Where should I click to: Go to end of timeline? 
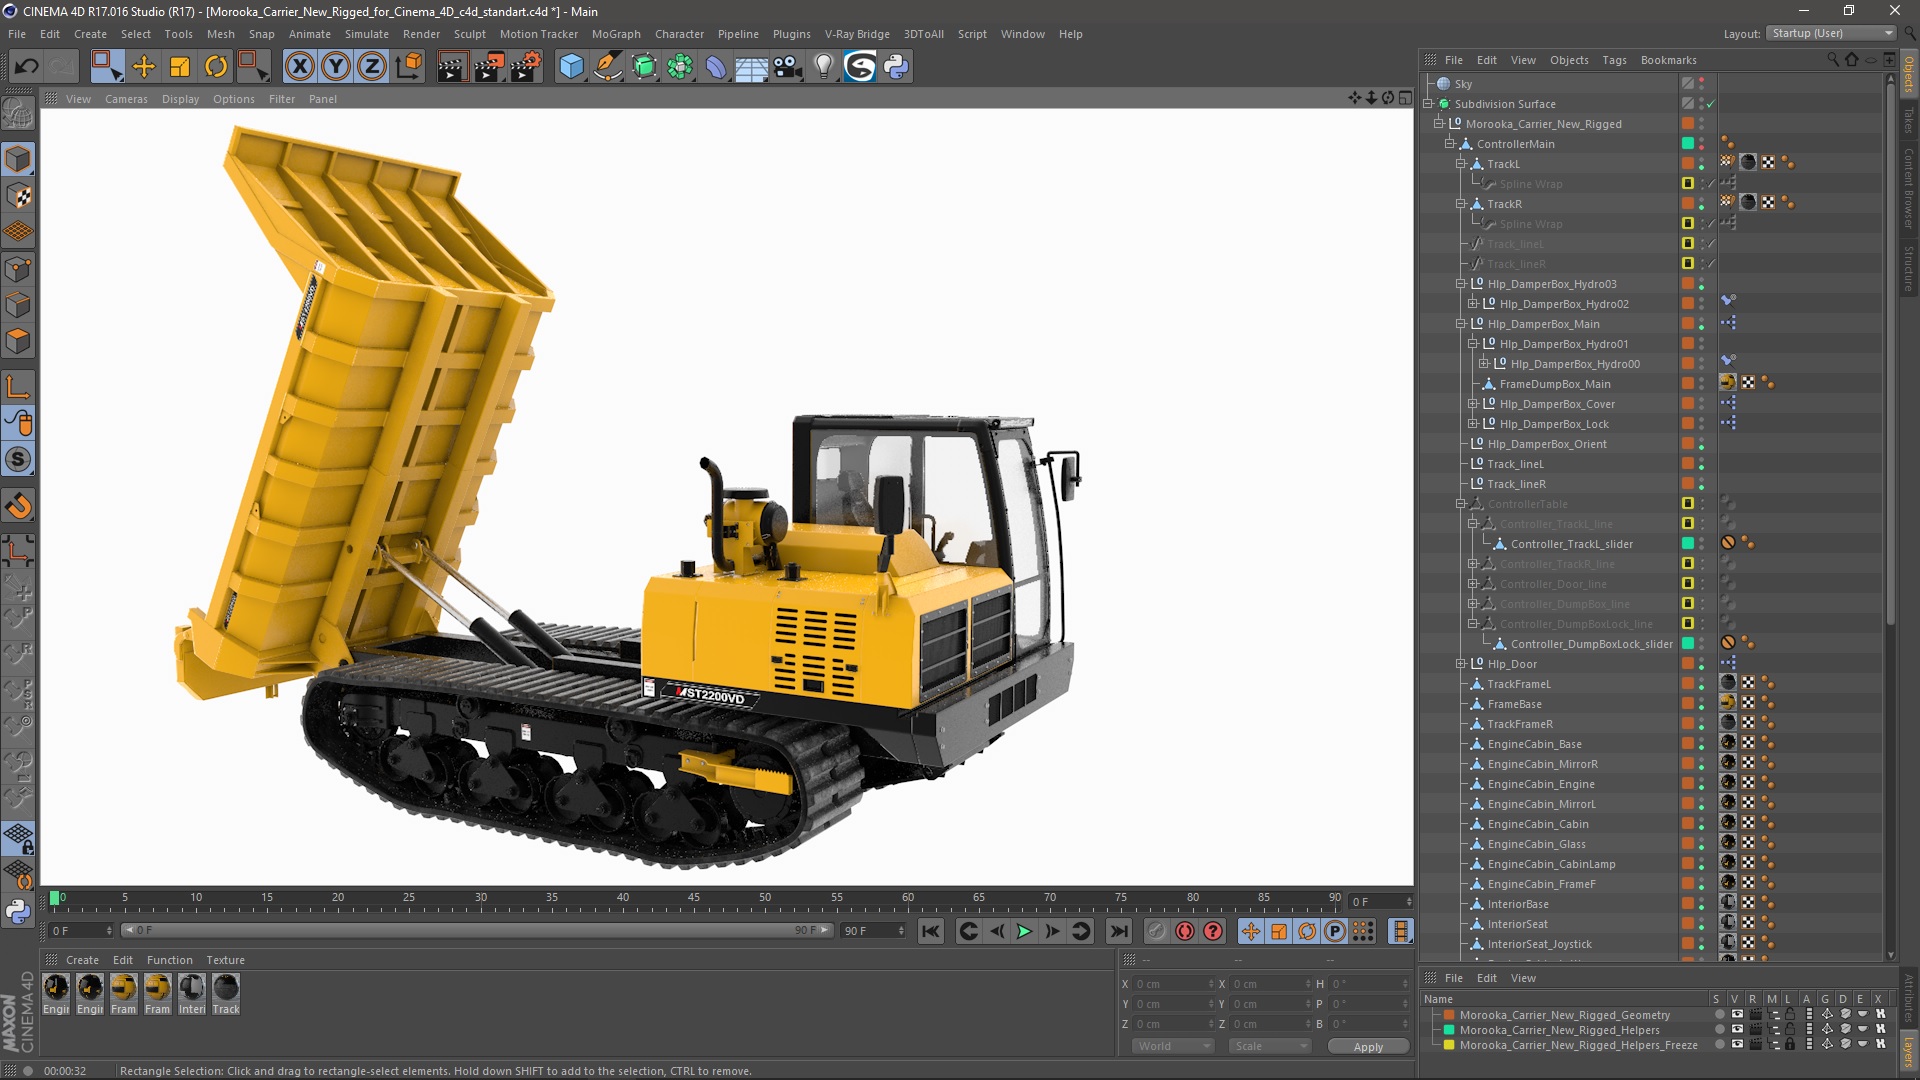coord(1119,931)
